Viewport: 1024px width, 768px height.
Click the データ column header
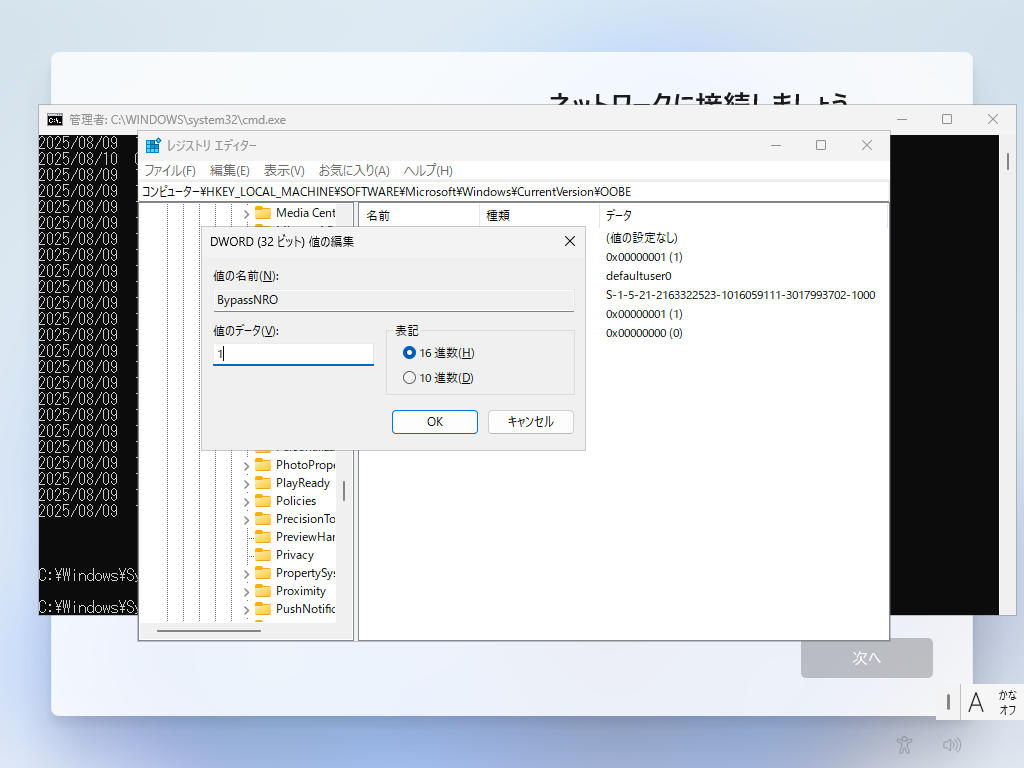click(743, 216)
